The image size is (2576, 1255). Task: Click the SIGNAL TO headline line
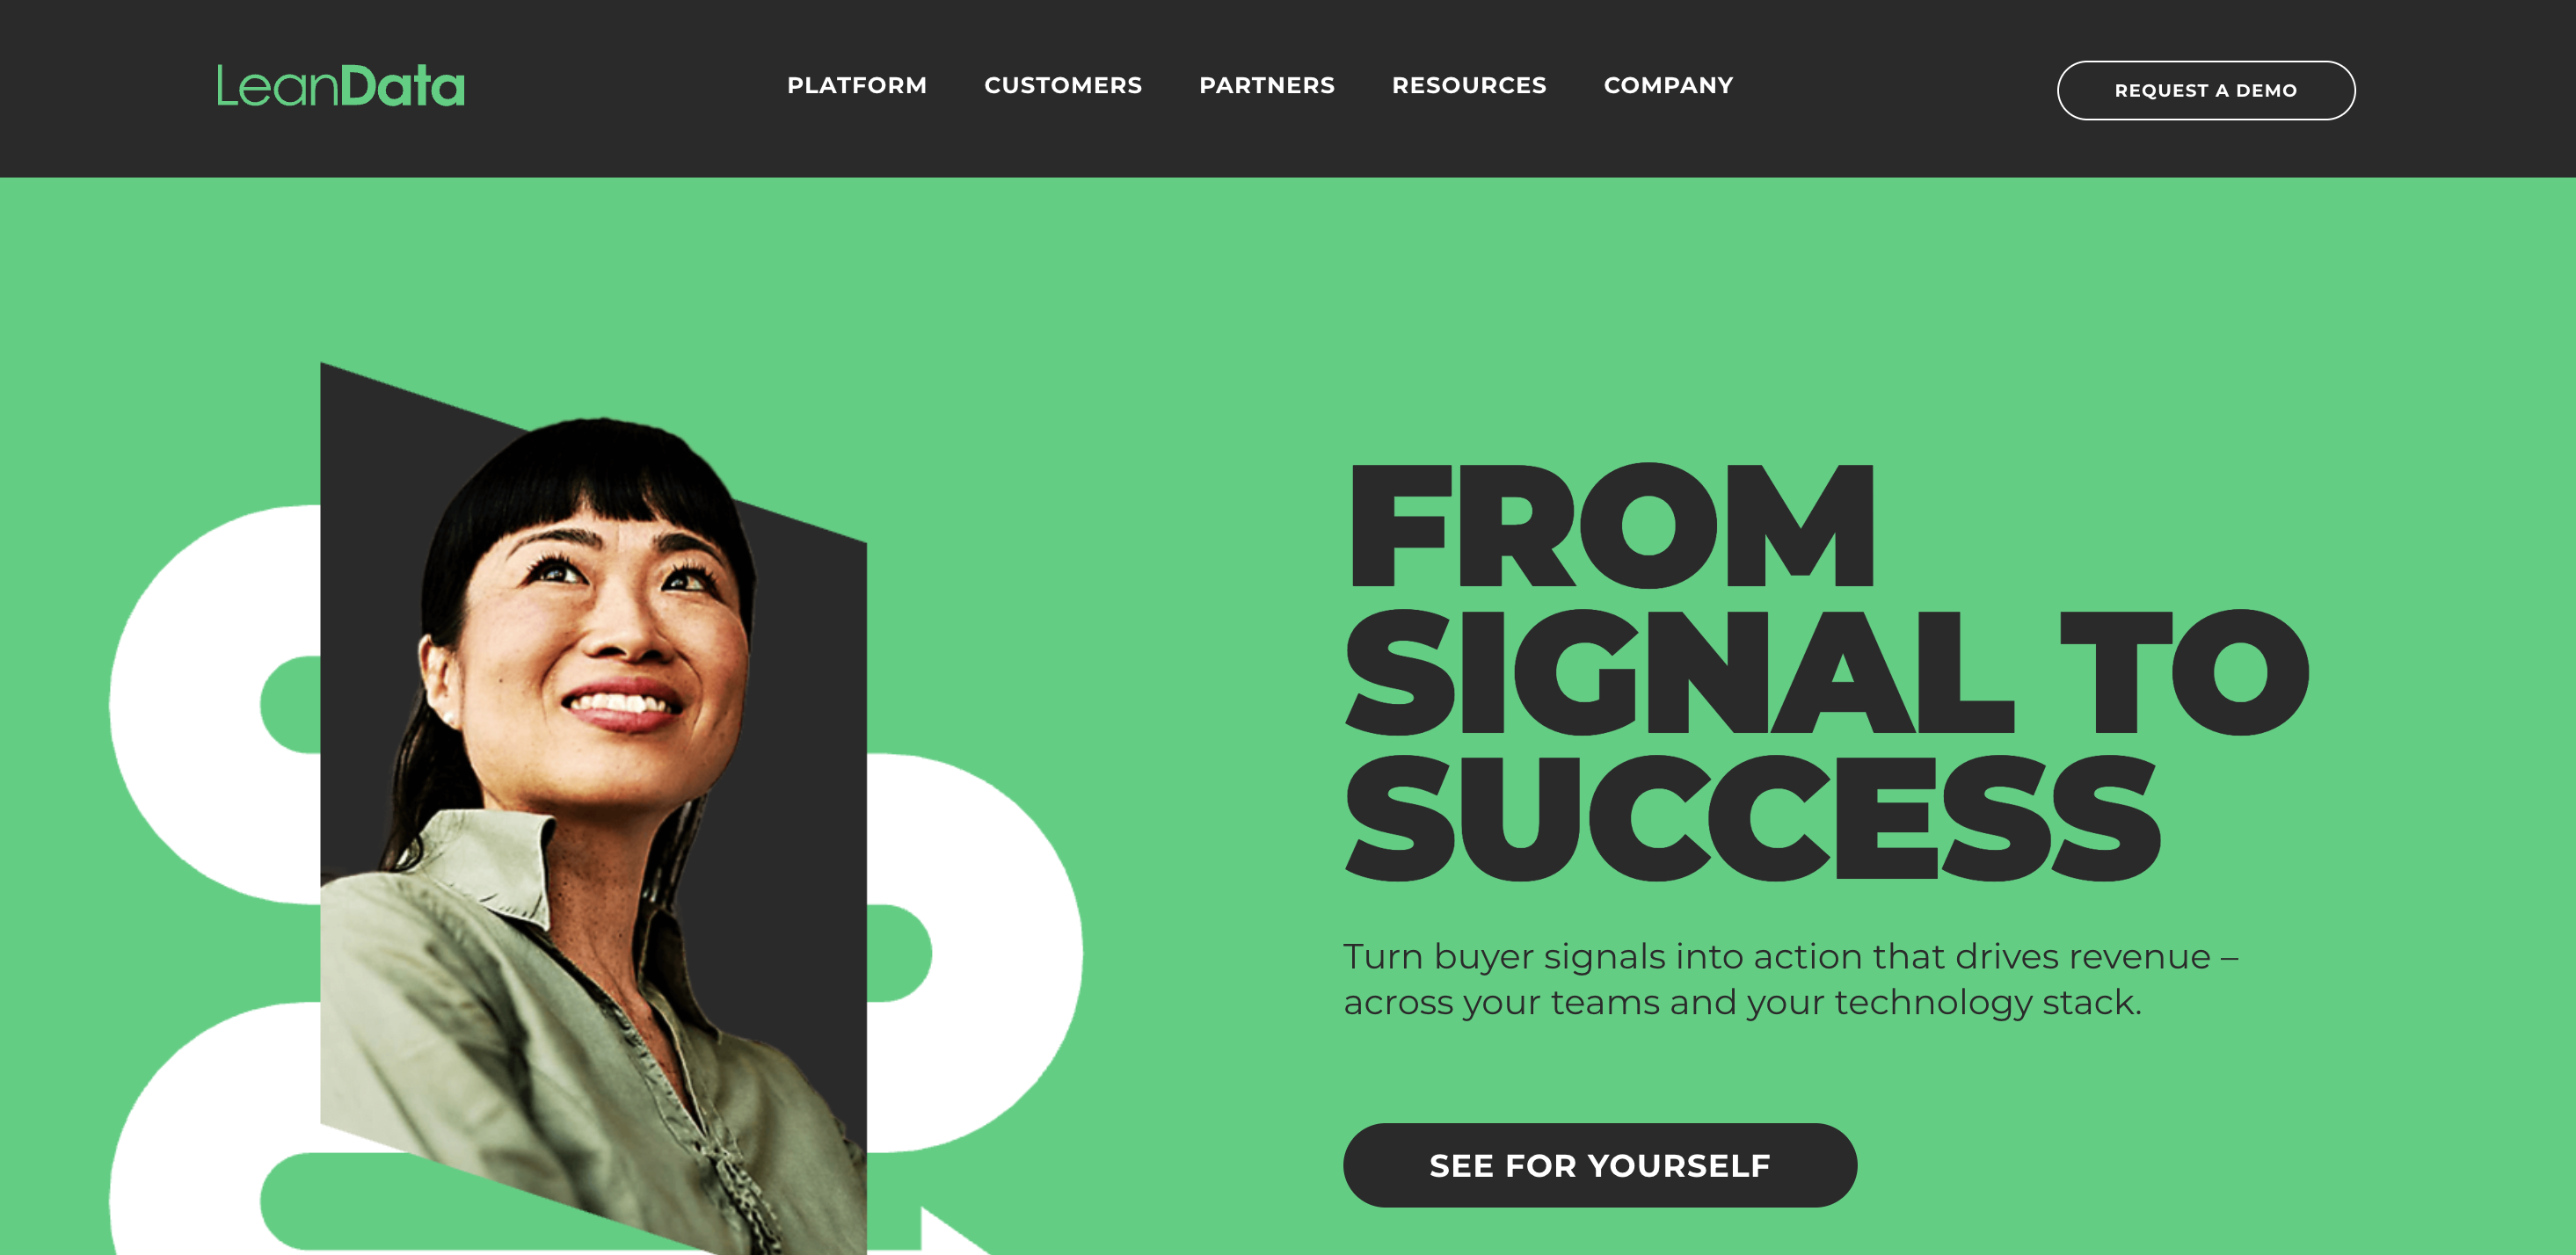(1827, 672)
